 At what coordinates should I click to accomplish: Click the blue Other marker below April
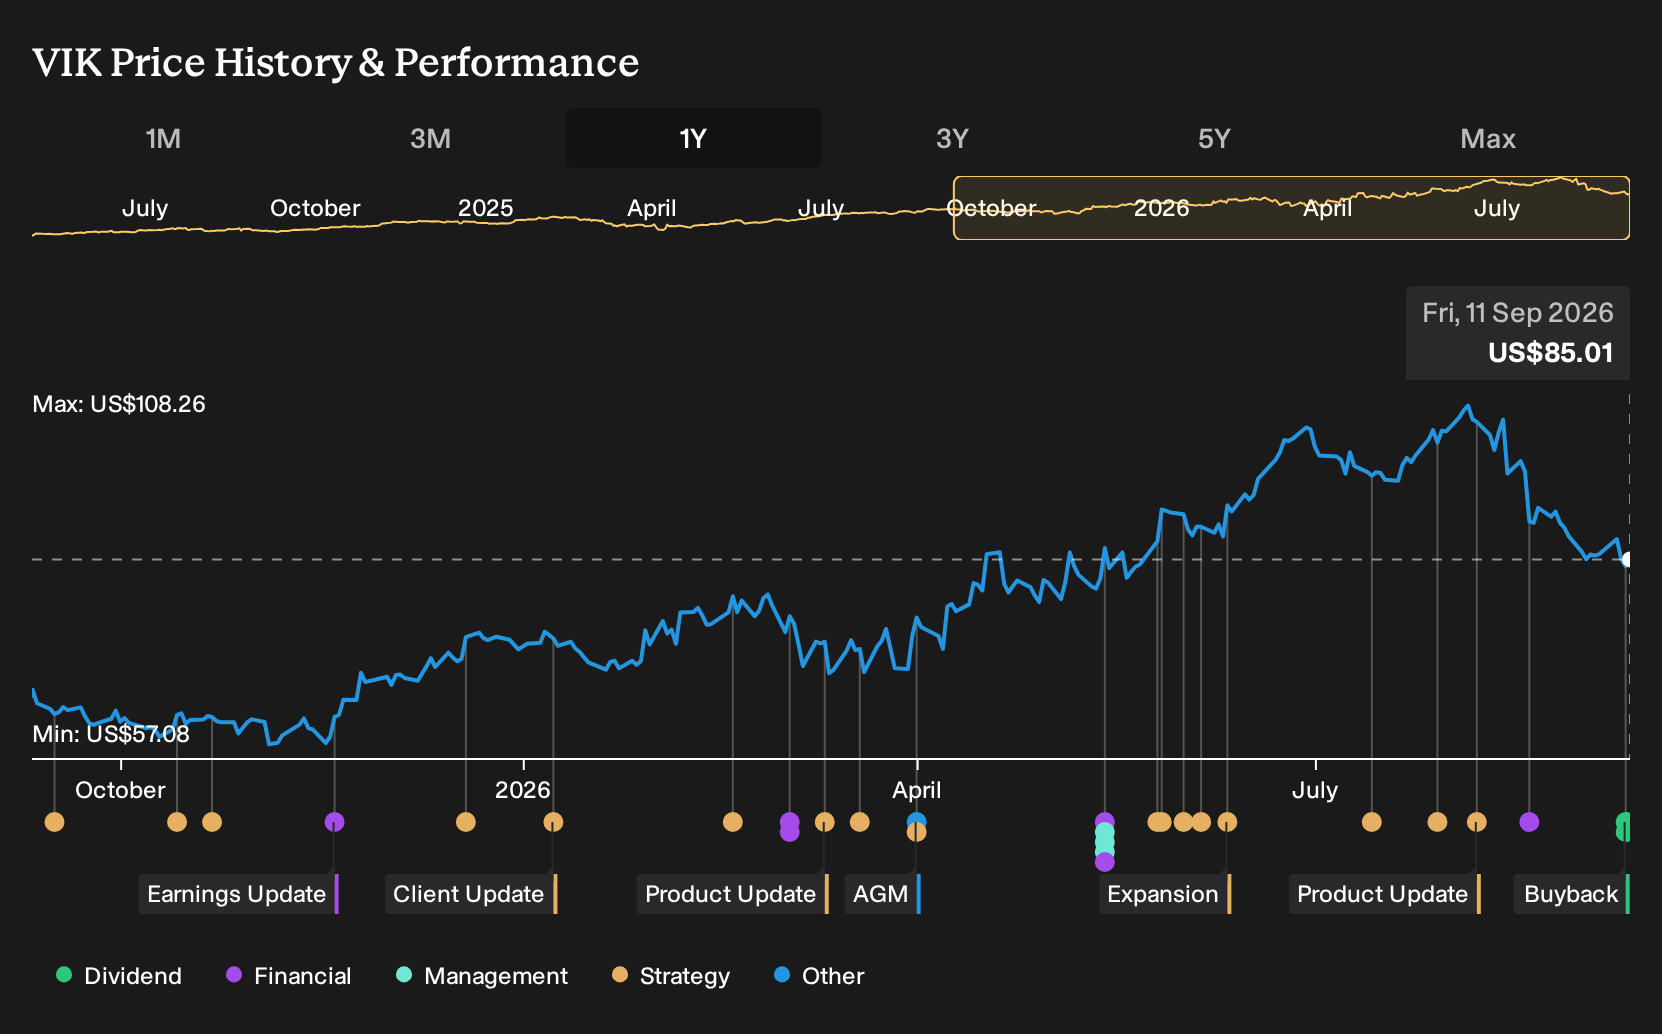[x=916, y=819]
